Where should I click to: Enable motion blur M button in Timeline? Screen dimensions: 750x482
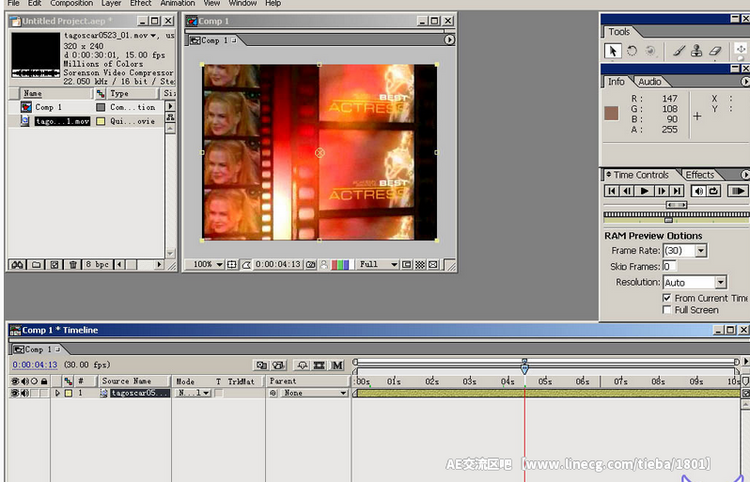click(x=337, y=365)
